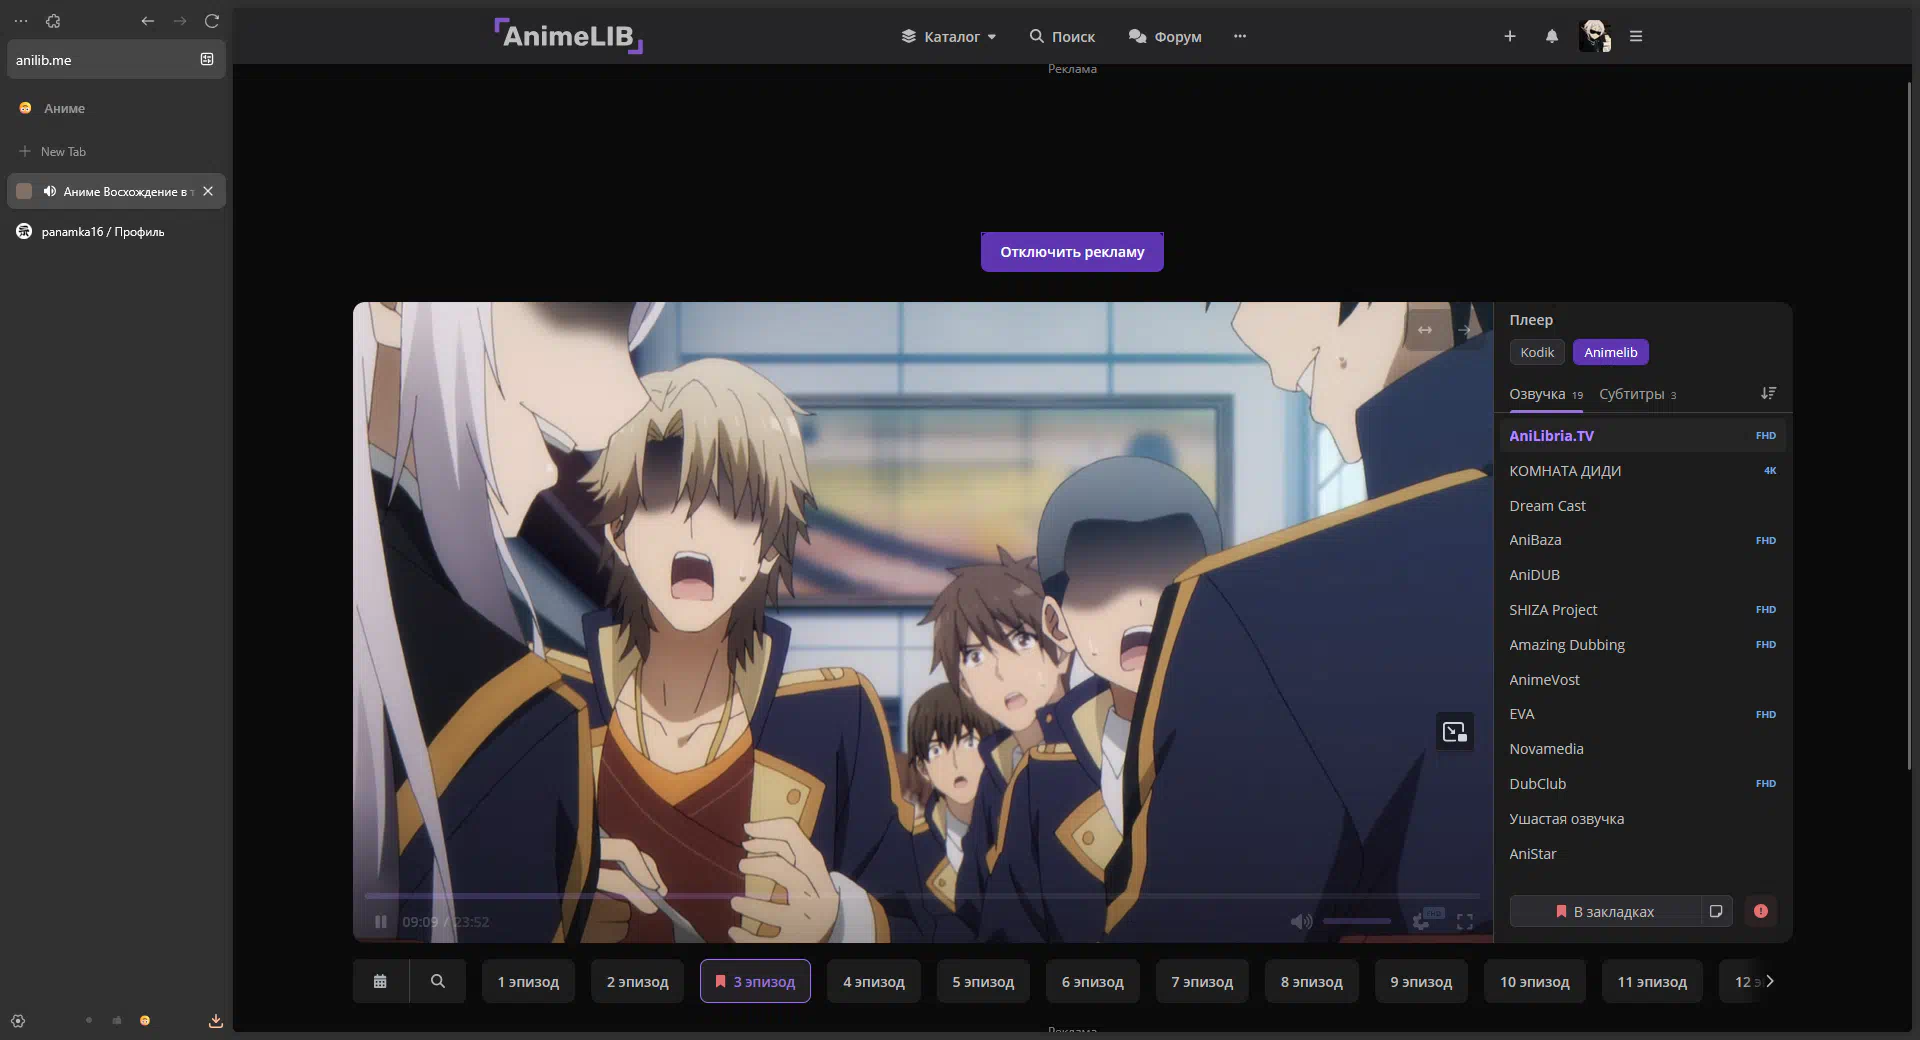
Task: Select the Animelib player
Action: (x=1610, y=352)
